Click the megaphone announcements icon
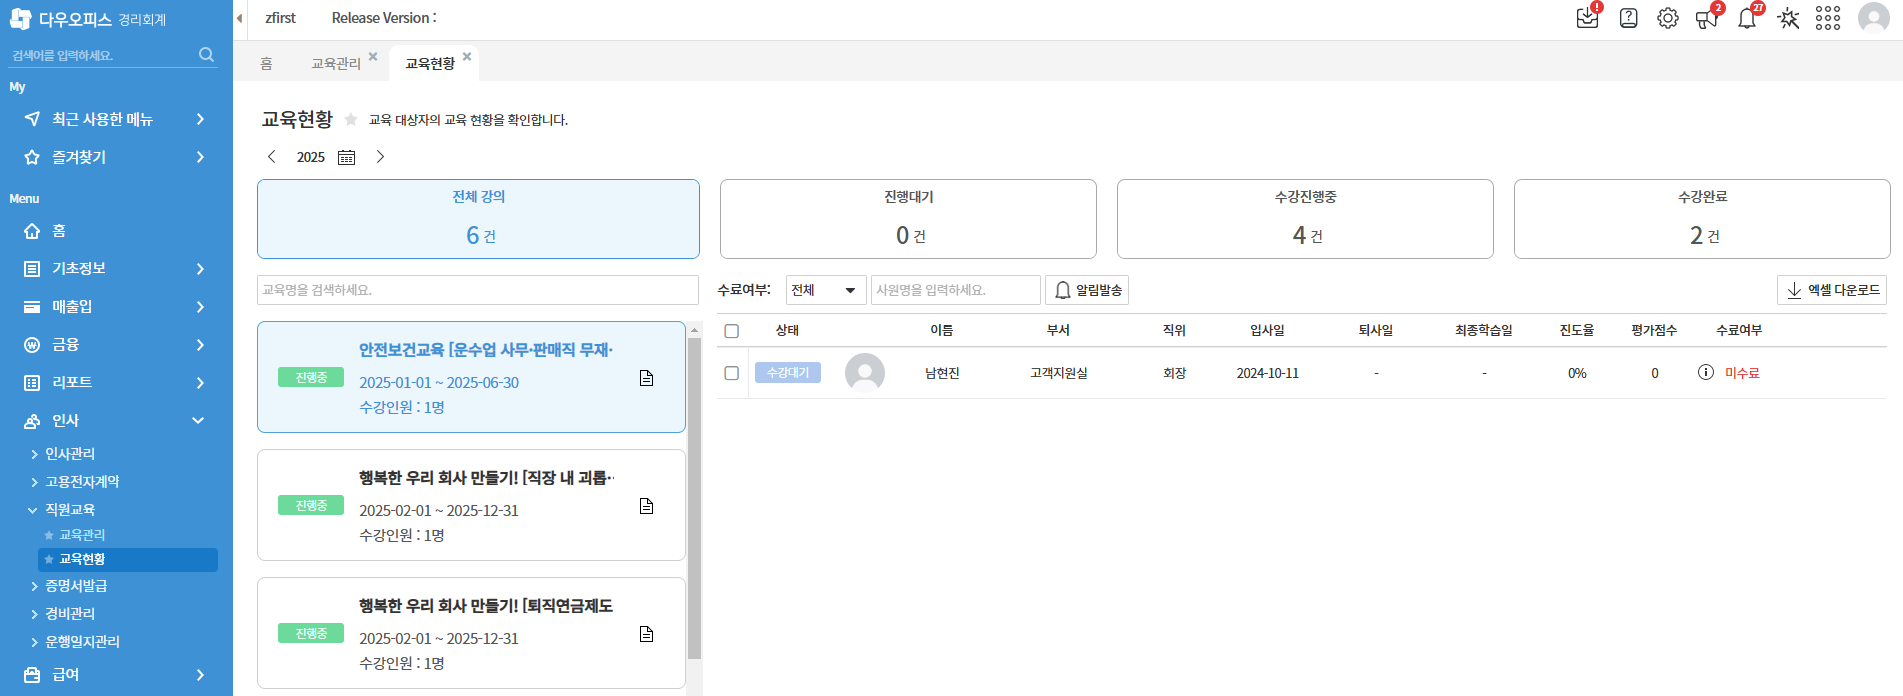1903x696 pixels. 1706,18
